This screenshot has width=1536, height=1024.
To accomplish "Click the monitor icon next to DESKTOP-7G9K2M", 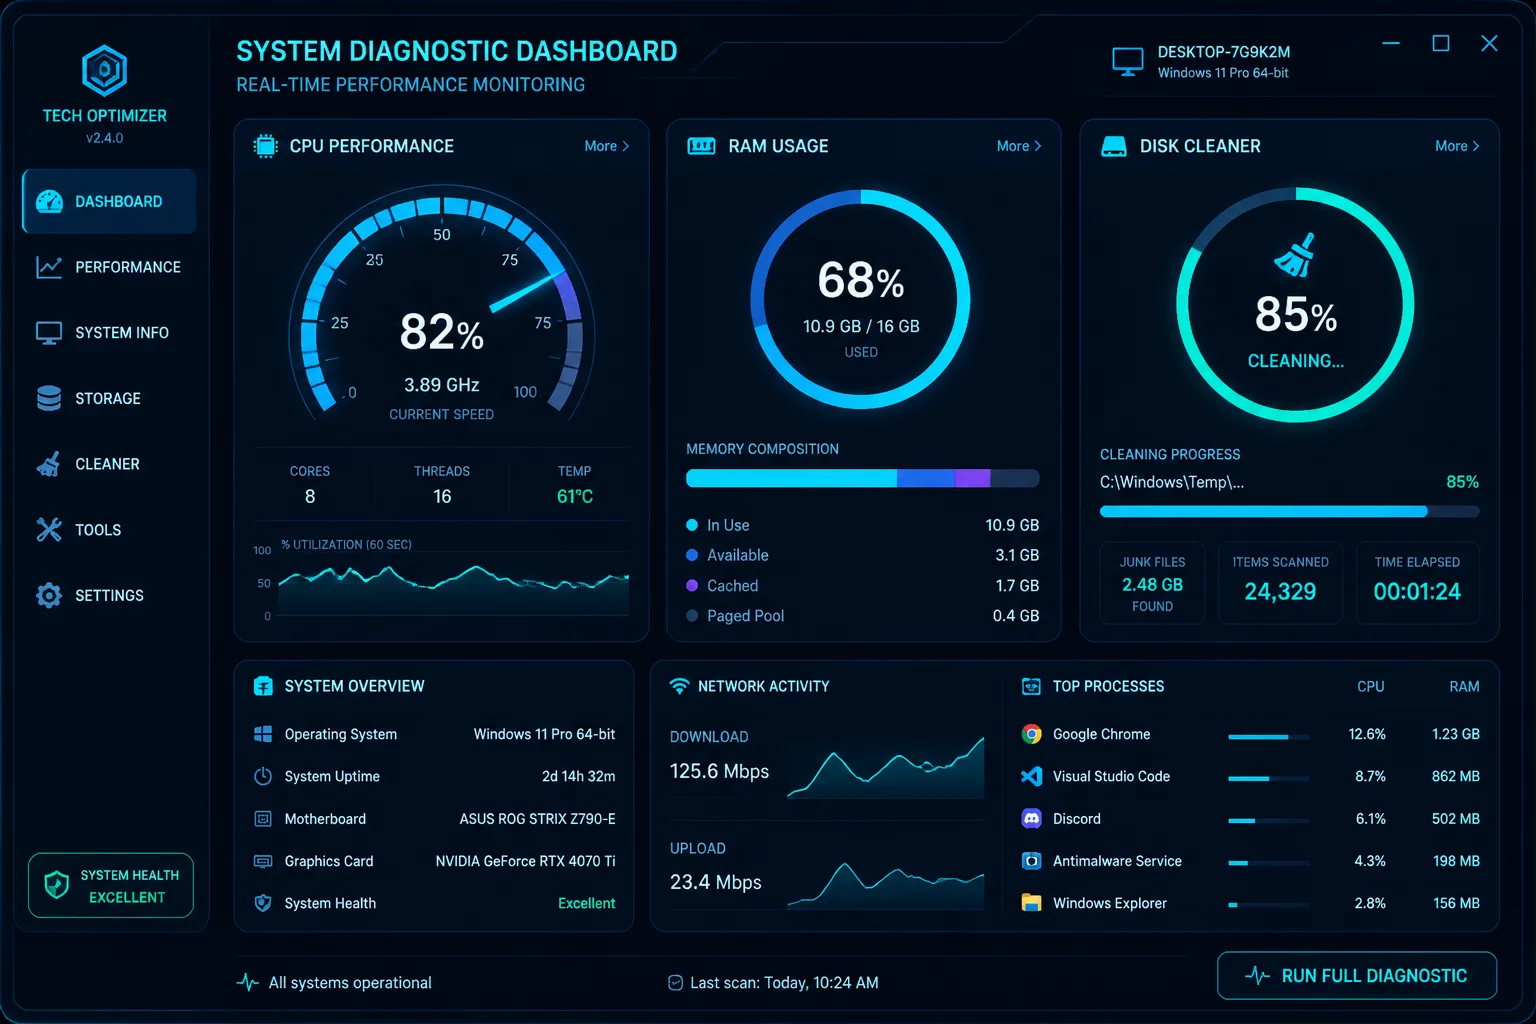I will 1127,62.
